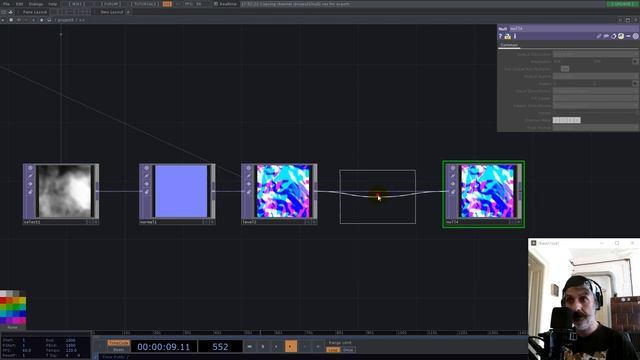This screenshot has width=640, height=360.
Task: Click the timecode field 00:00:09.11
Action: [x=164, y=347]
